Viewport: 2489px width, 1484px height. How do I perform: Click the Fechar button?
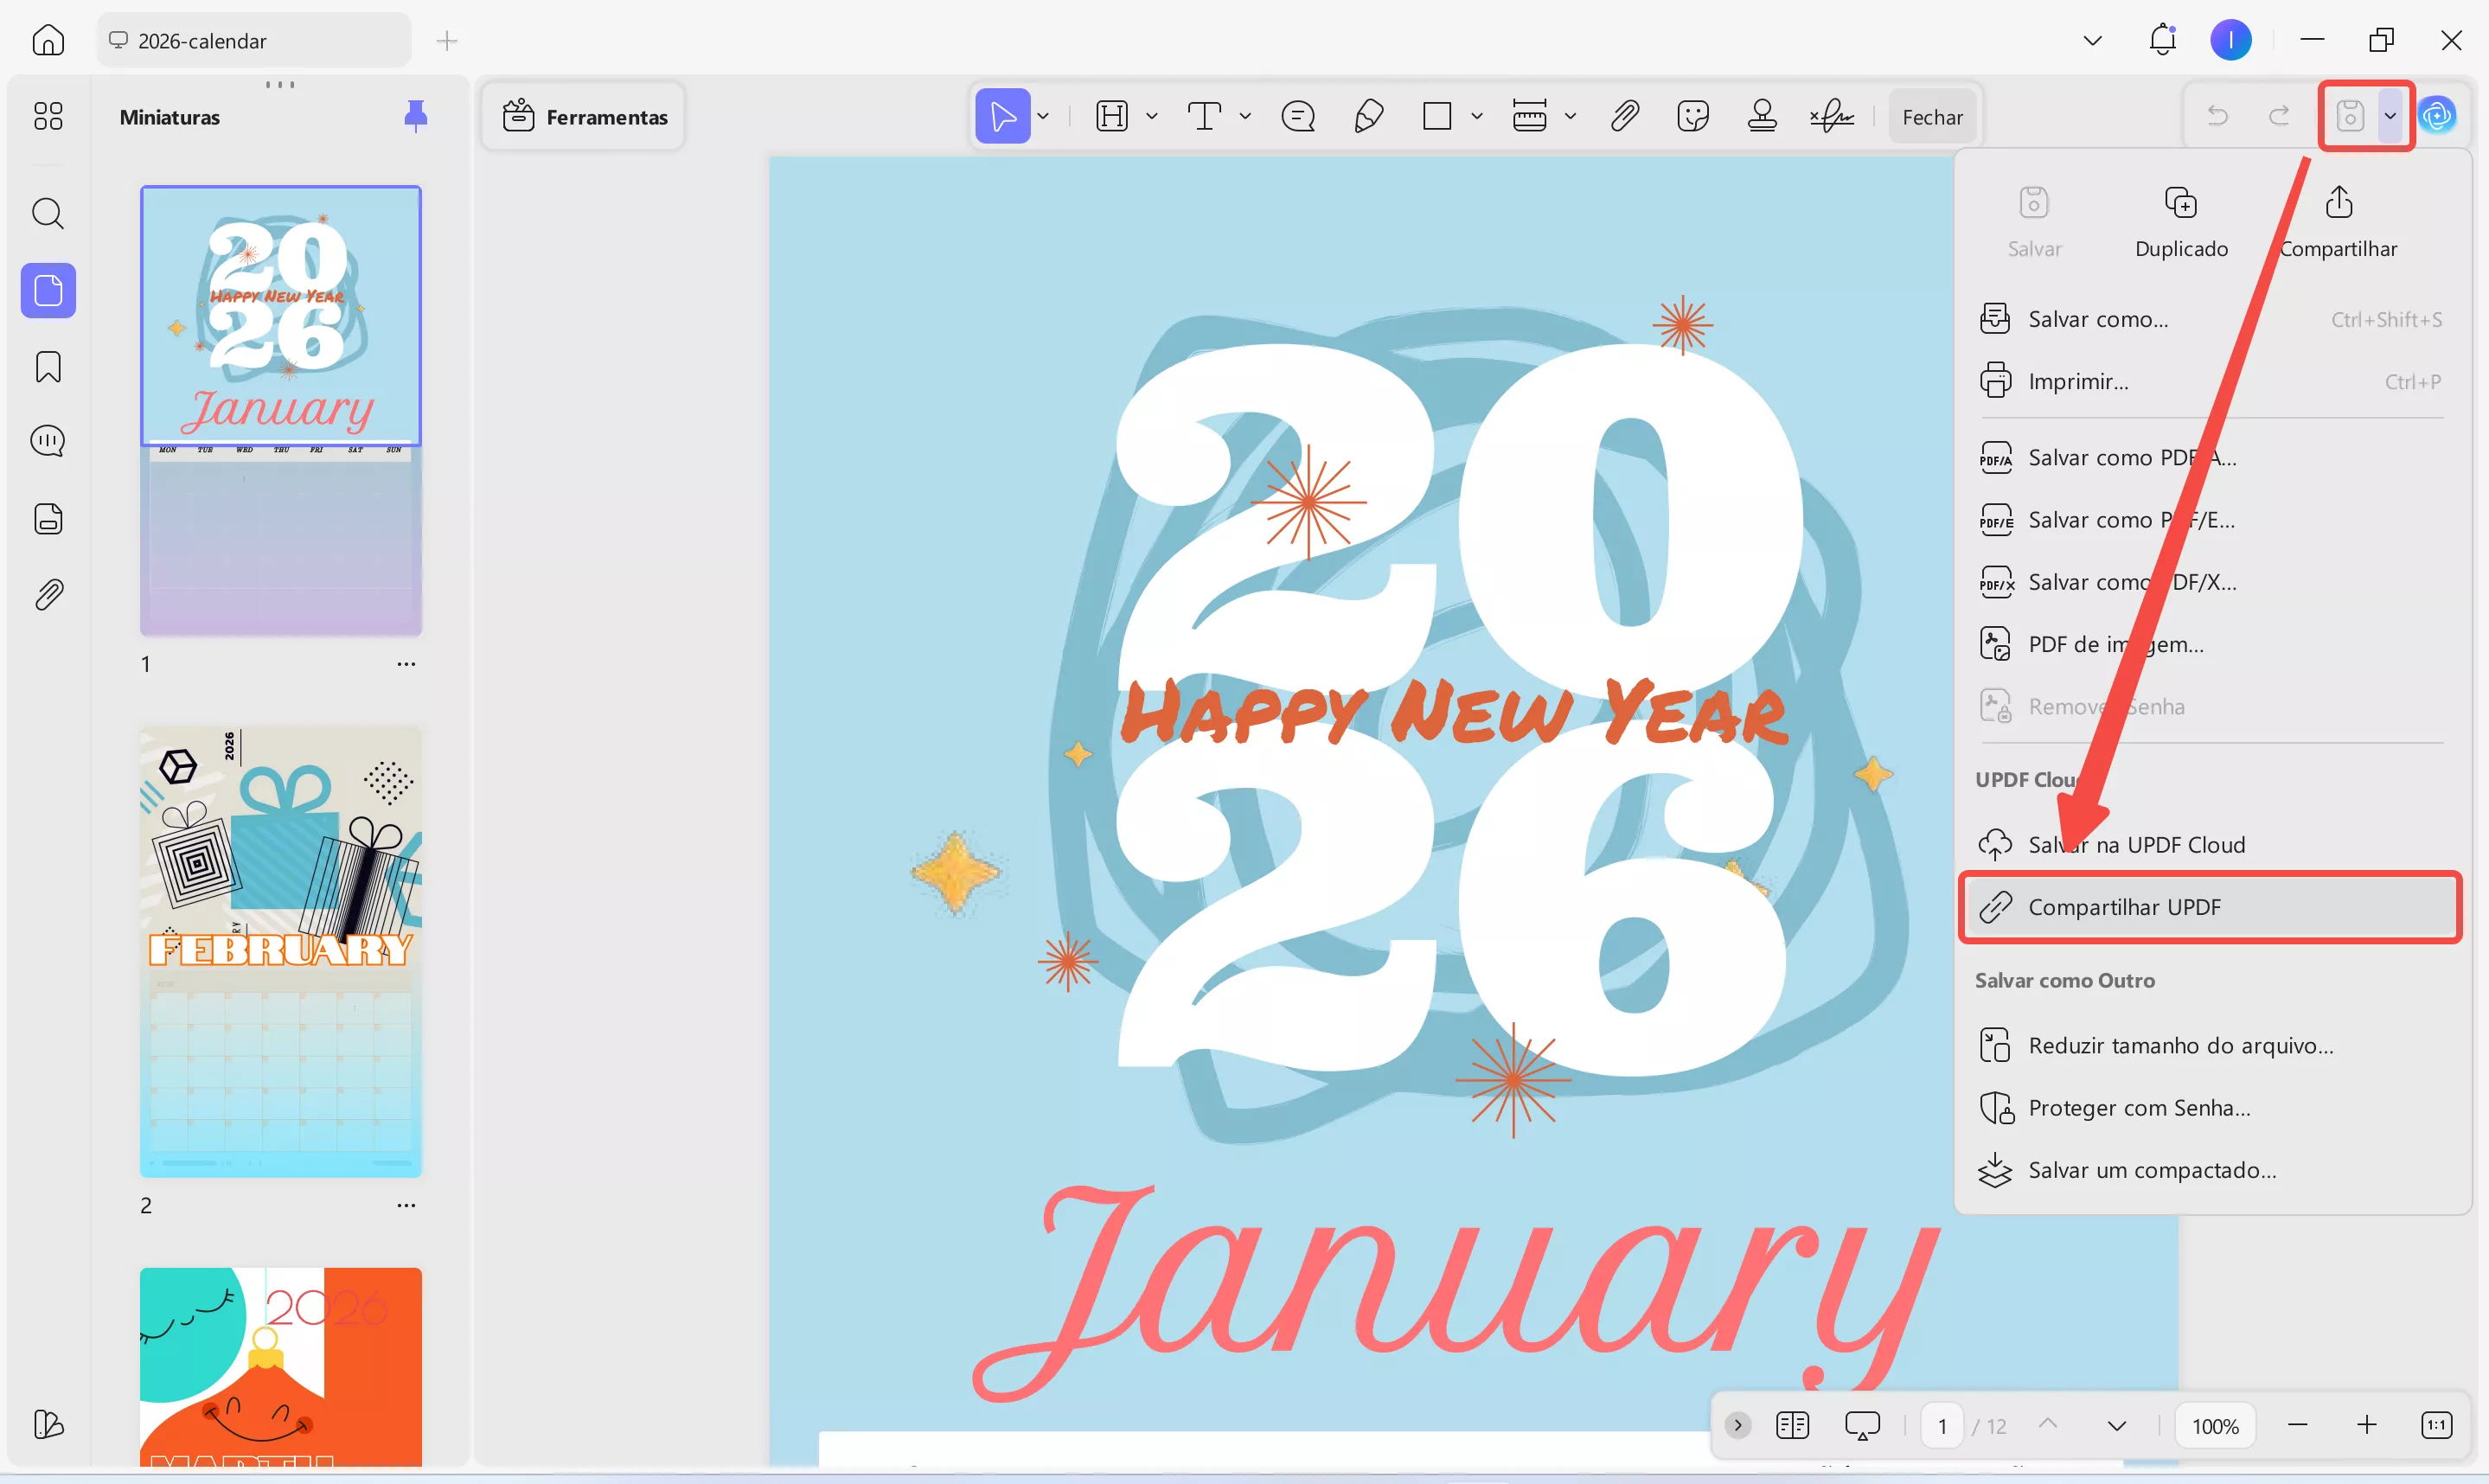click(1931, 117)
